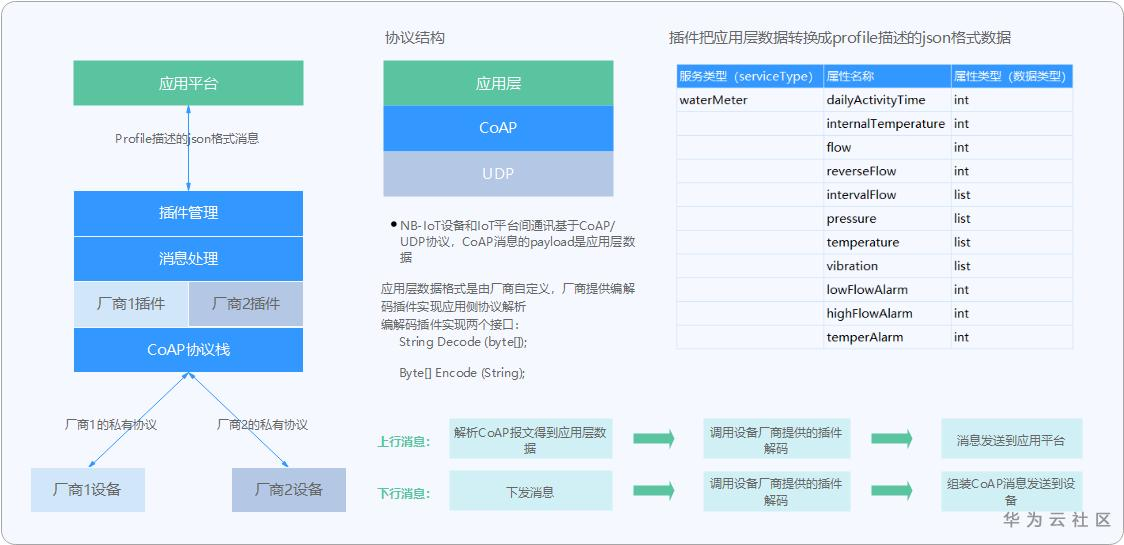Select the CoAP协议栈 block
Screen dimensions: 1124x545
pyautogui.click(x=189, y=350)
